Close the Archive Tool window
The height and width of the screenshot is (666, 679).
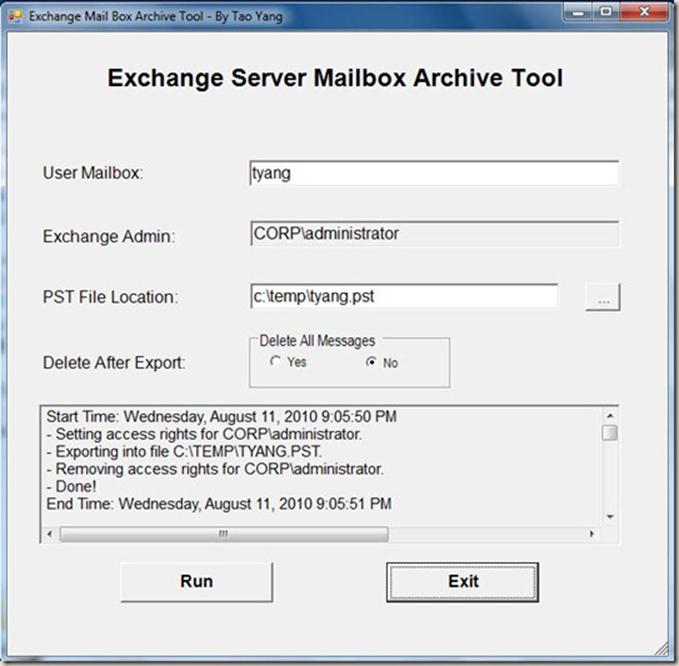click(644, 12)
